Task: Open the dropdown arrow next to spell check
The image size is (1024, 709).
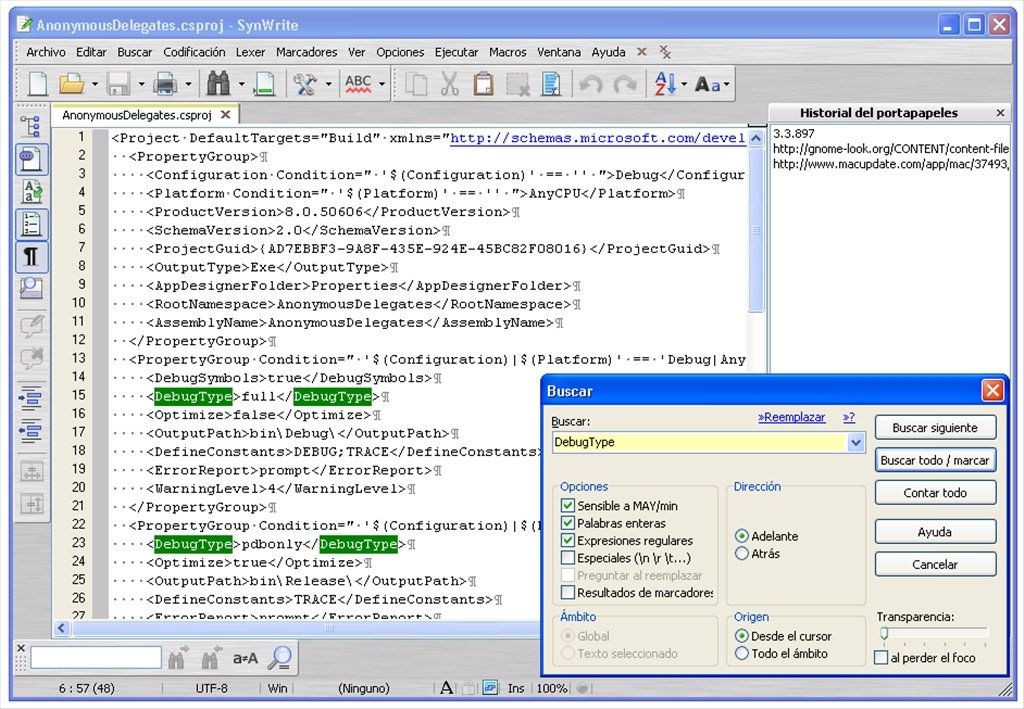Action: (x=381, y=84)
